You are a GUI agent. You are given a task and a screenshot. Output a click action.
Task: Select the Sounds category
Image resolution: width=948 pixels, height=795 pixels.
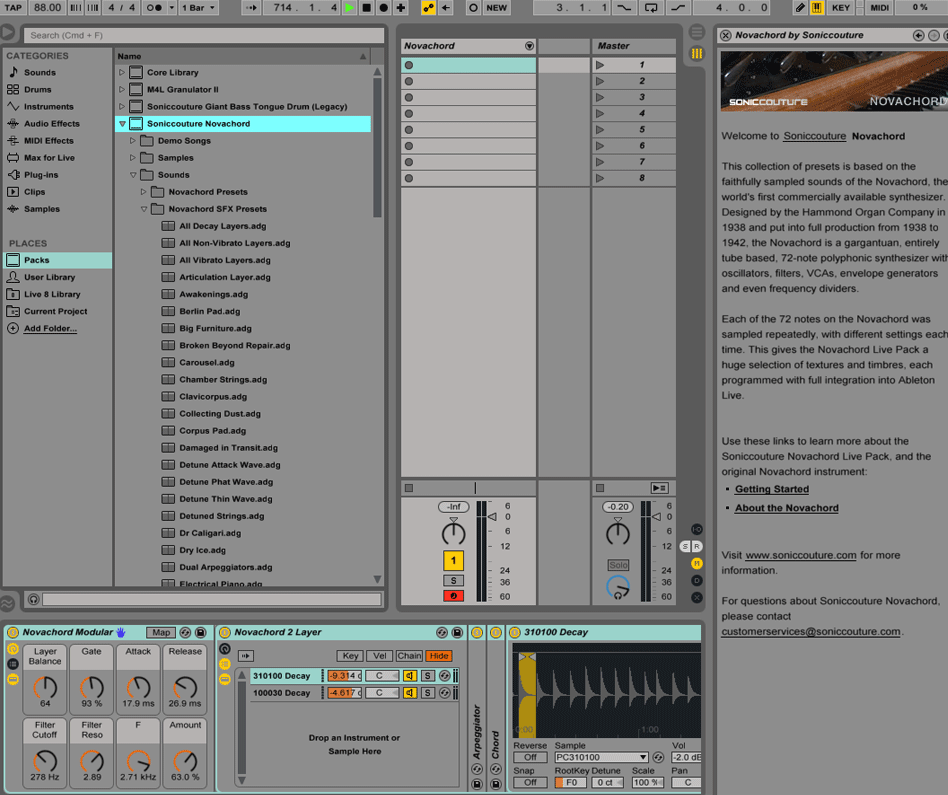[x=40, y=72]
